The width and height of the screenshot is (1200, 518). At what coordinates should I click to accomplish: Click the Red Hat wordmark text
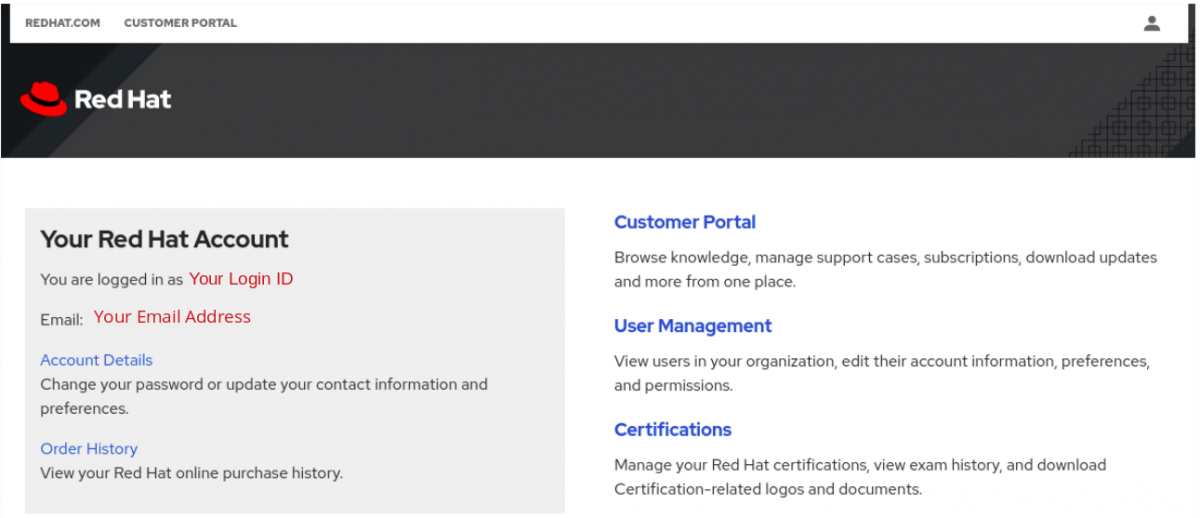(123, 99)
